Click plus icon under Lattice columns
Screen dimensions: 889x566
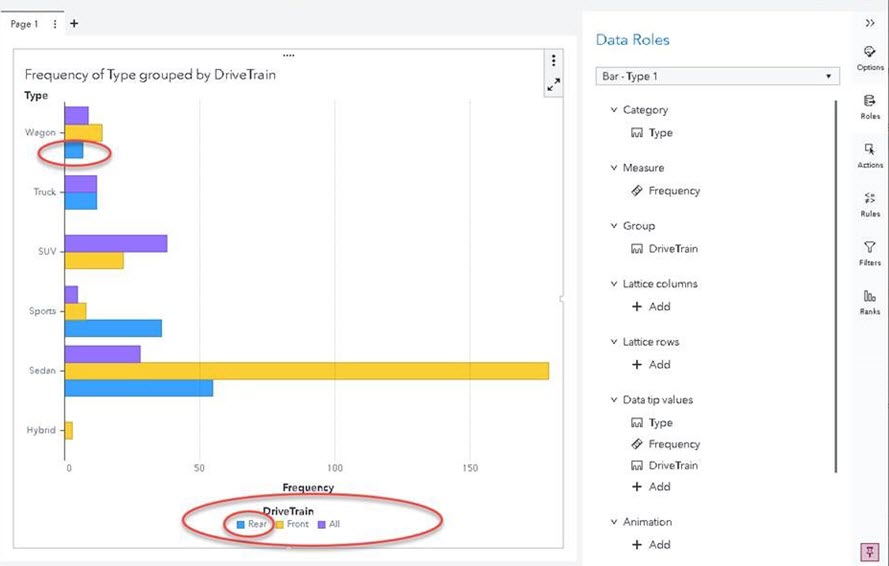click(637, 306)
